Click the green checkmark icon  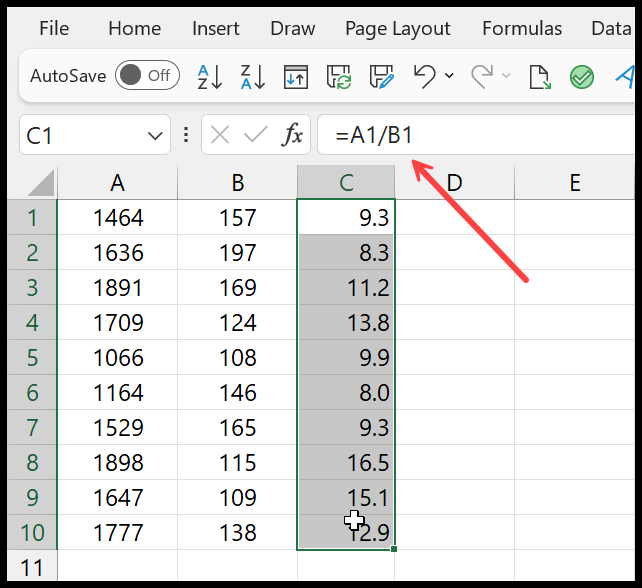coord(582,77)
